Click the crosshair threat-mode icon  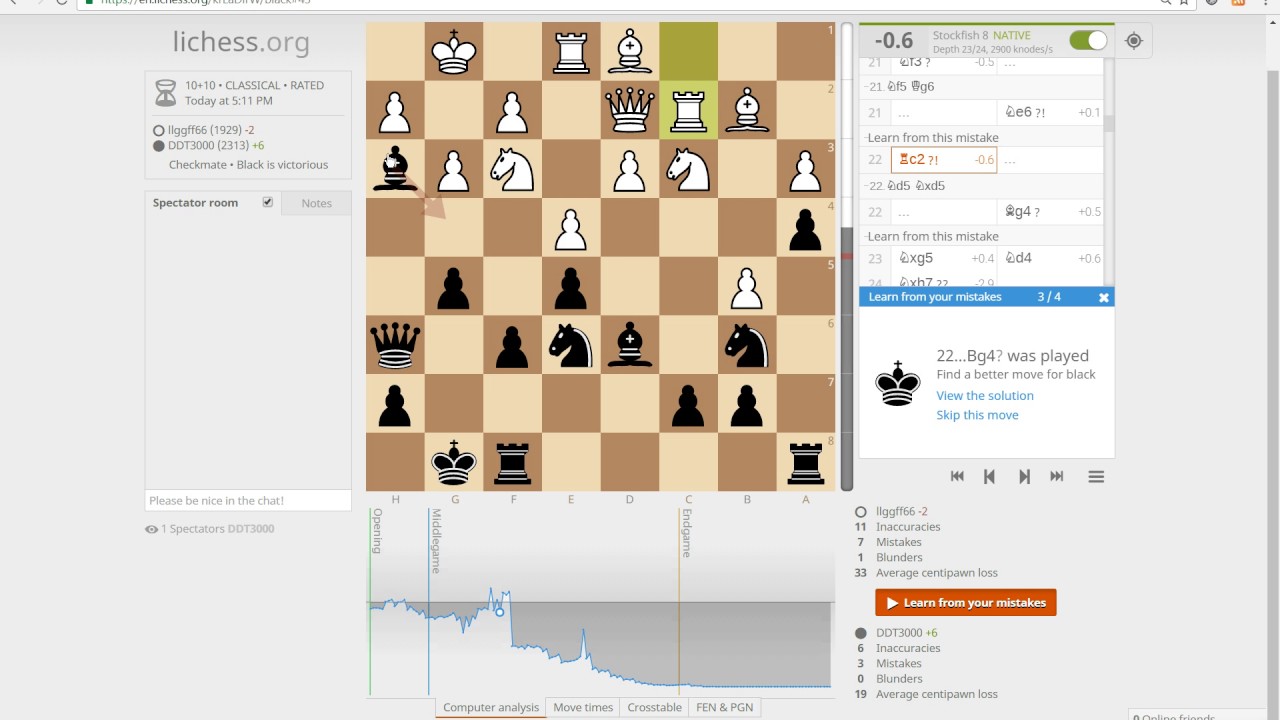pyautogui.click(x=1133, y=40)
